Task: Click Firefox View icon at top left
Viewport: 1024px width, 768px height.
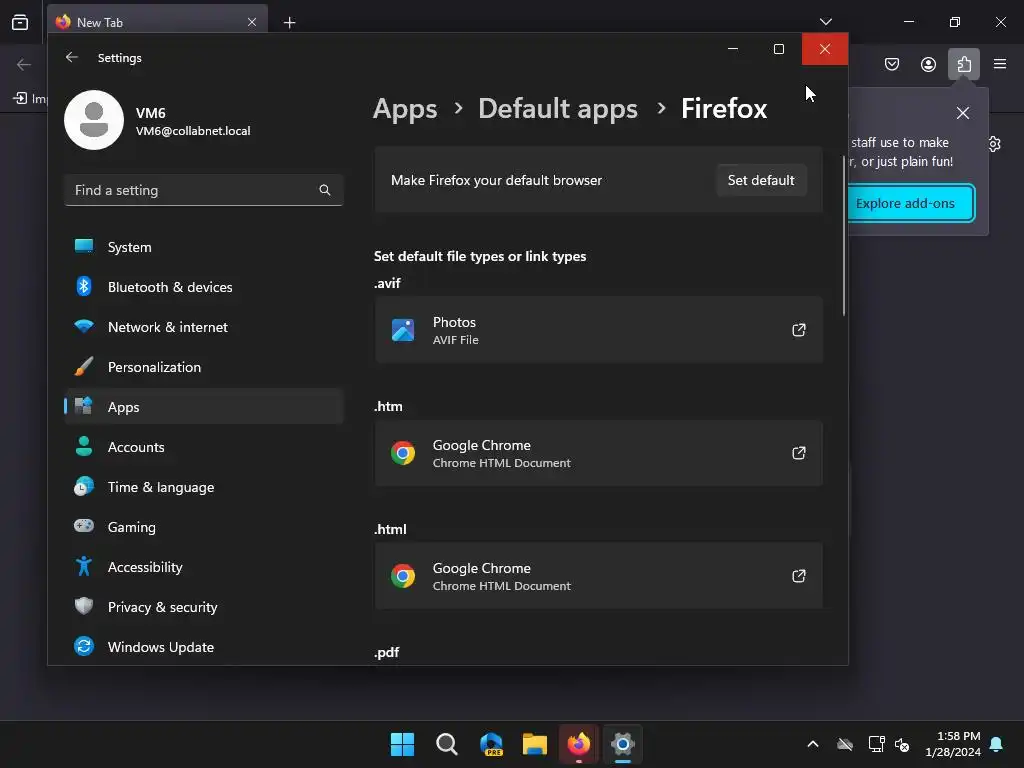Action: tap(20, 22)
